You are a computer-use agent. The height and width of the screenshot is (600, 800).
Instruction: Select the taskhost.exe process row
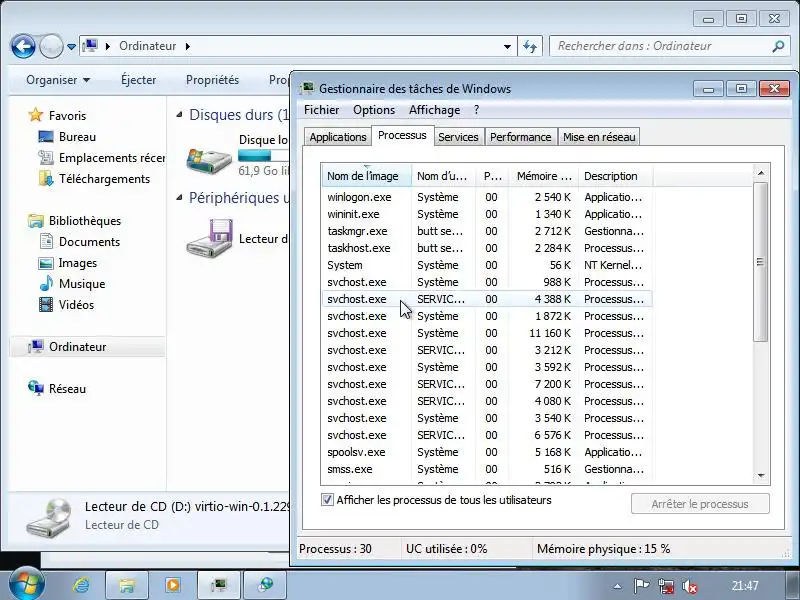coord(487,248)
